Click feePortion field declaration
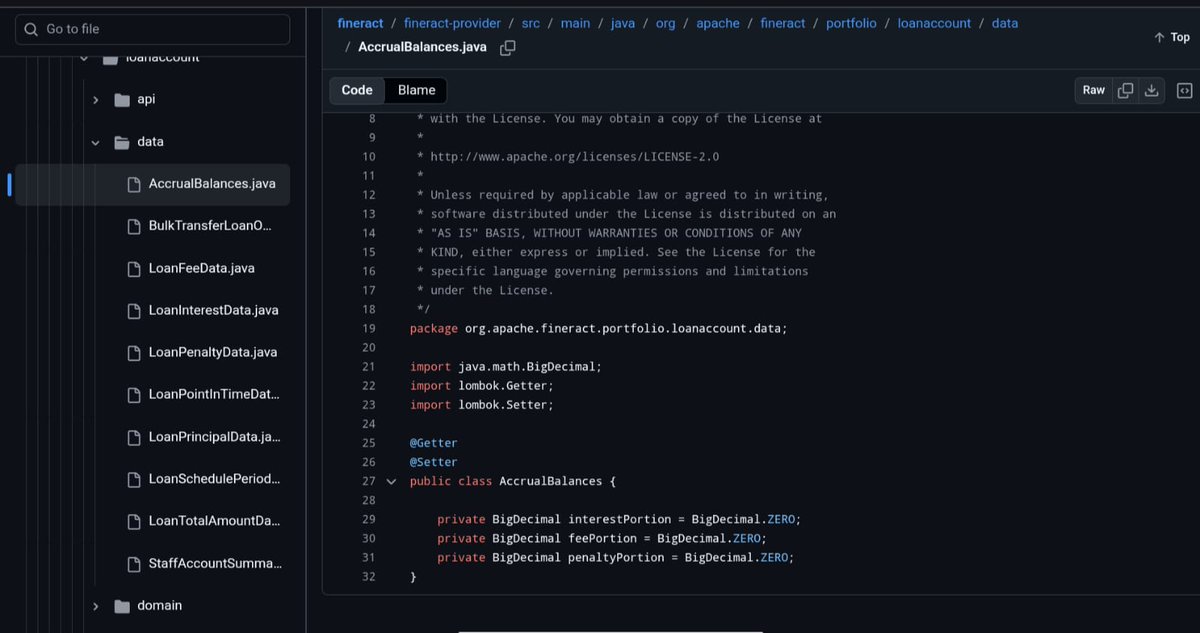Screen dimensions: 1200x633 click(602, 538)
